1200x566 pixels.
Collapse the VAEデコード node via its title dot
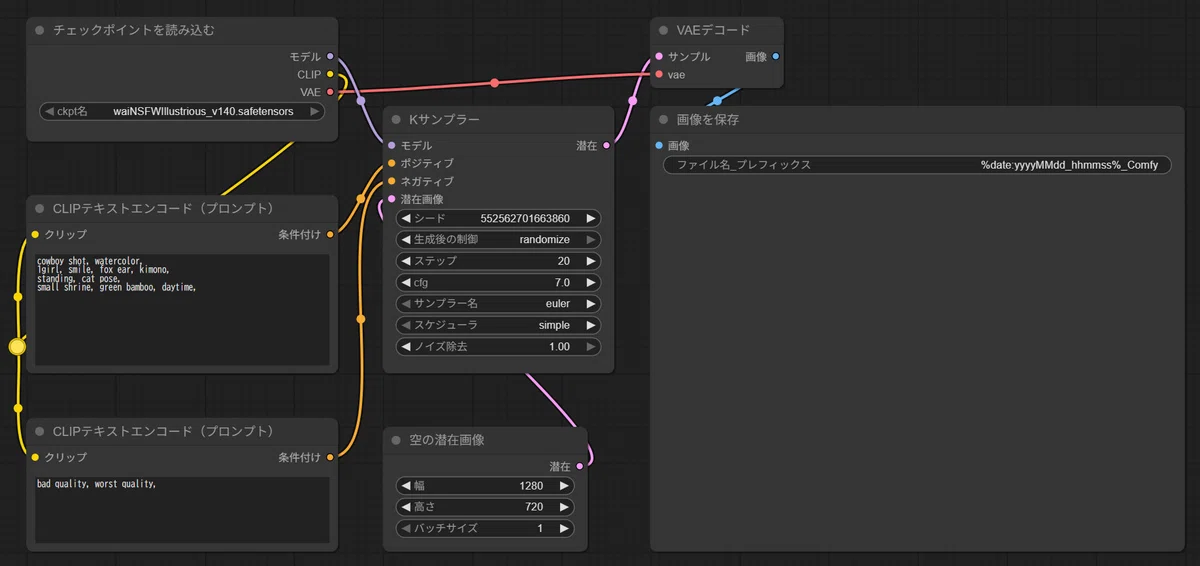pyautogui.click(x=664, y=30)
